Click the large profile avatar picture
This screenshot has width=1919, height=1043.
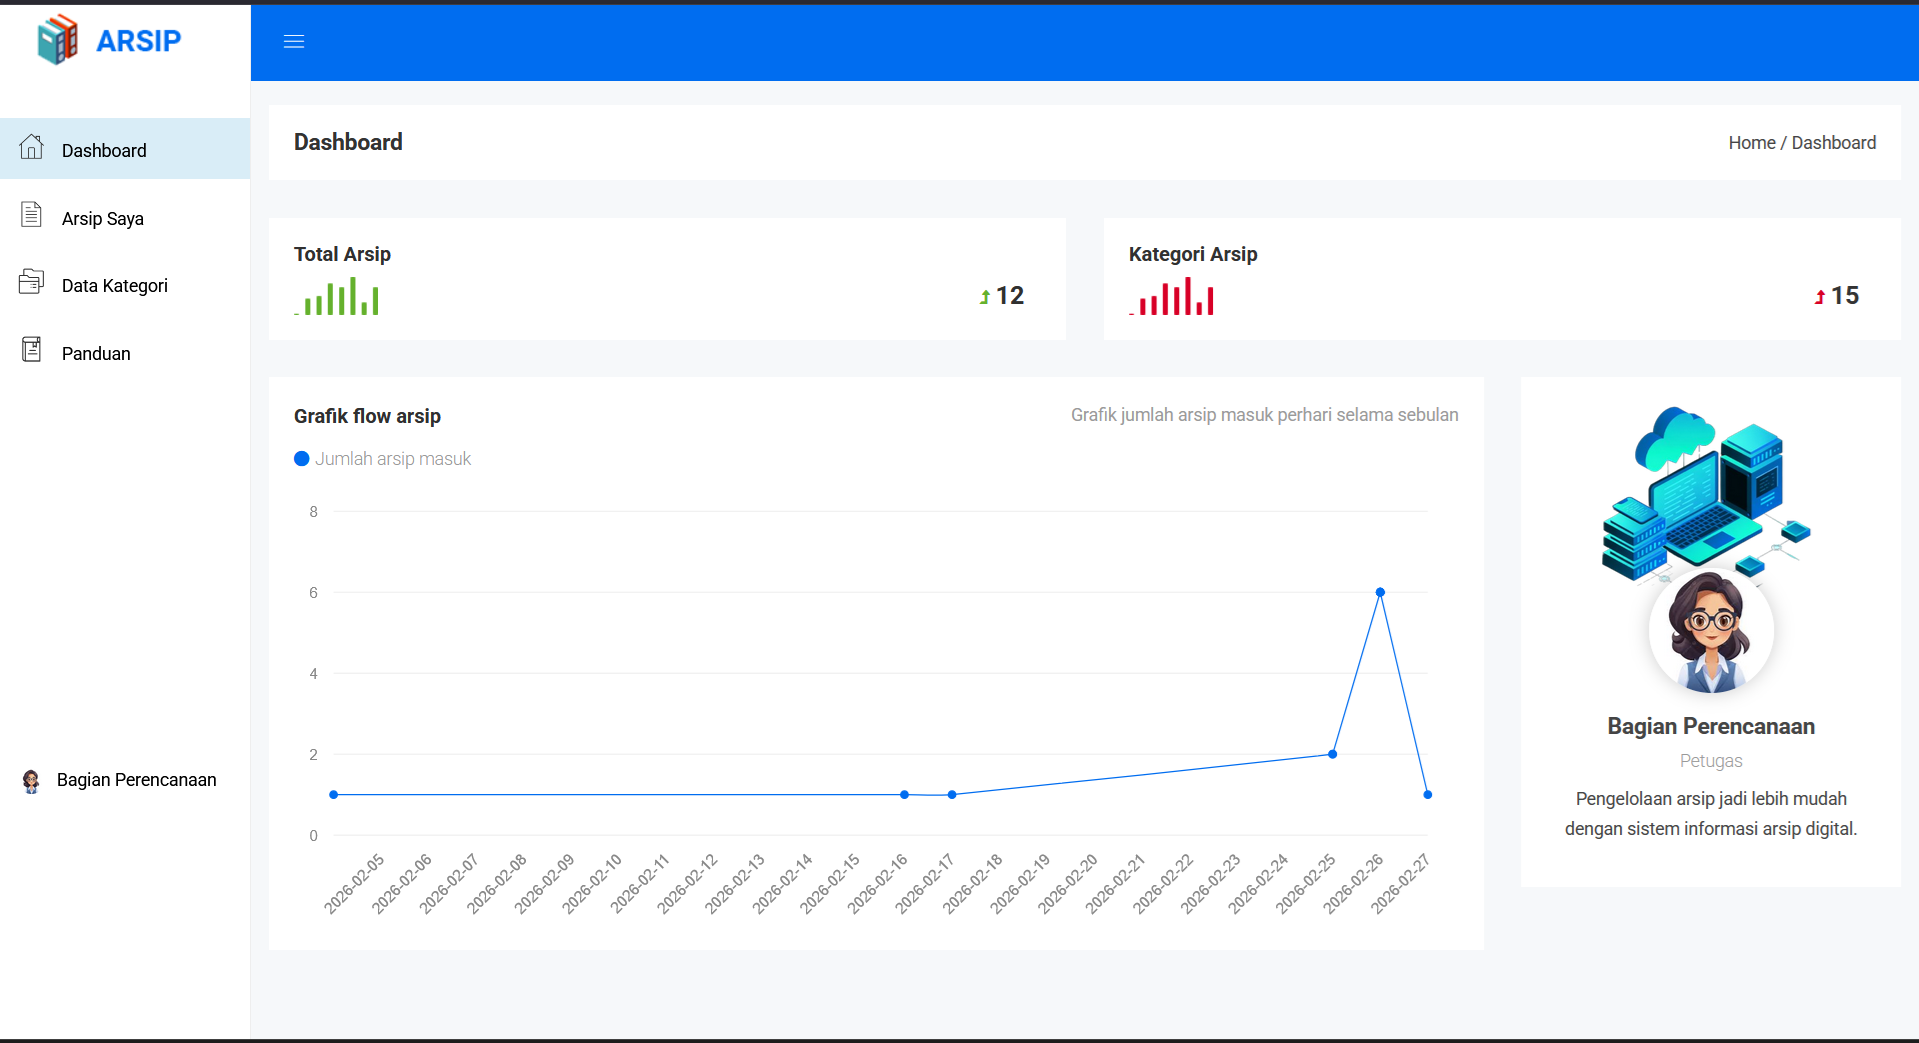[x=1711, y=632]
